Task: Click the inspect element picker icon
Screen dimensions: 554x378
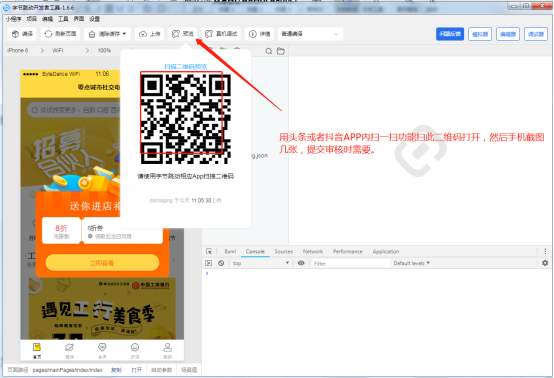Action: [209, 251]
